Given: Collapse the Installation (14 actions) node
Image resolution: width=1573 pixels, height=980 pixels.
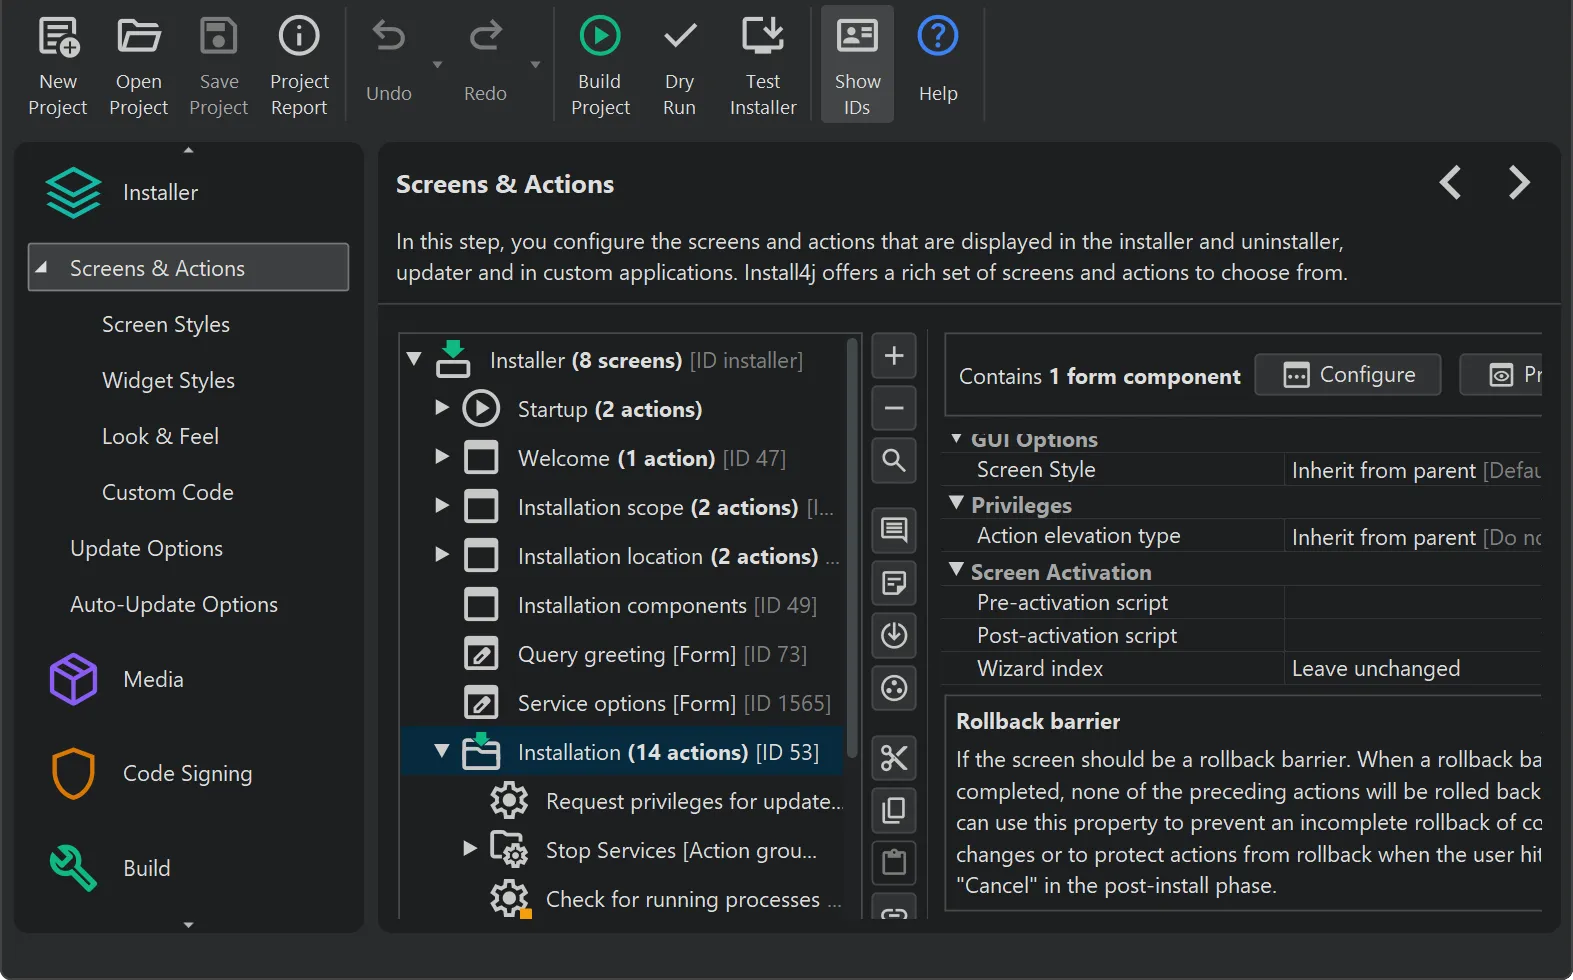Looking at the screenshot, I should point(442,751).
